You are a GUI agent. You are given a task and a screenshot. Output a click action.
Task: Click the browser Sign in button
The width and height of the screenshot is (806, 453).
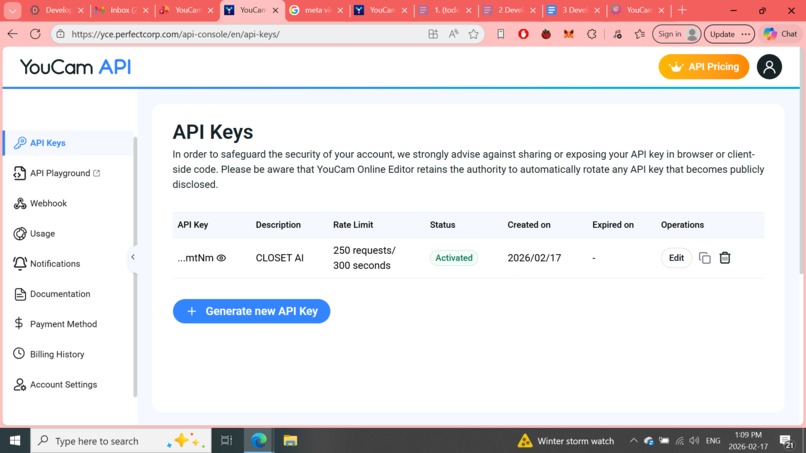click(676, 34)
